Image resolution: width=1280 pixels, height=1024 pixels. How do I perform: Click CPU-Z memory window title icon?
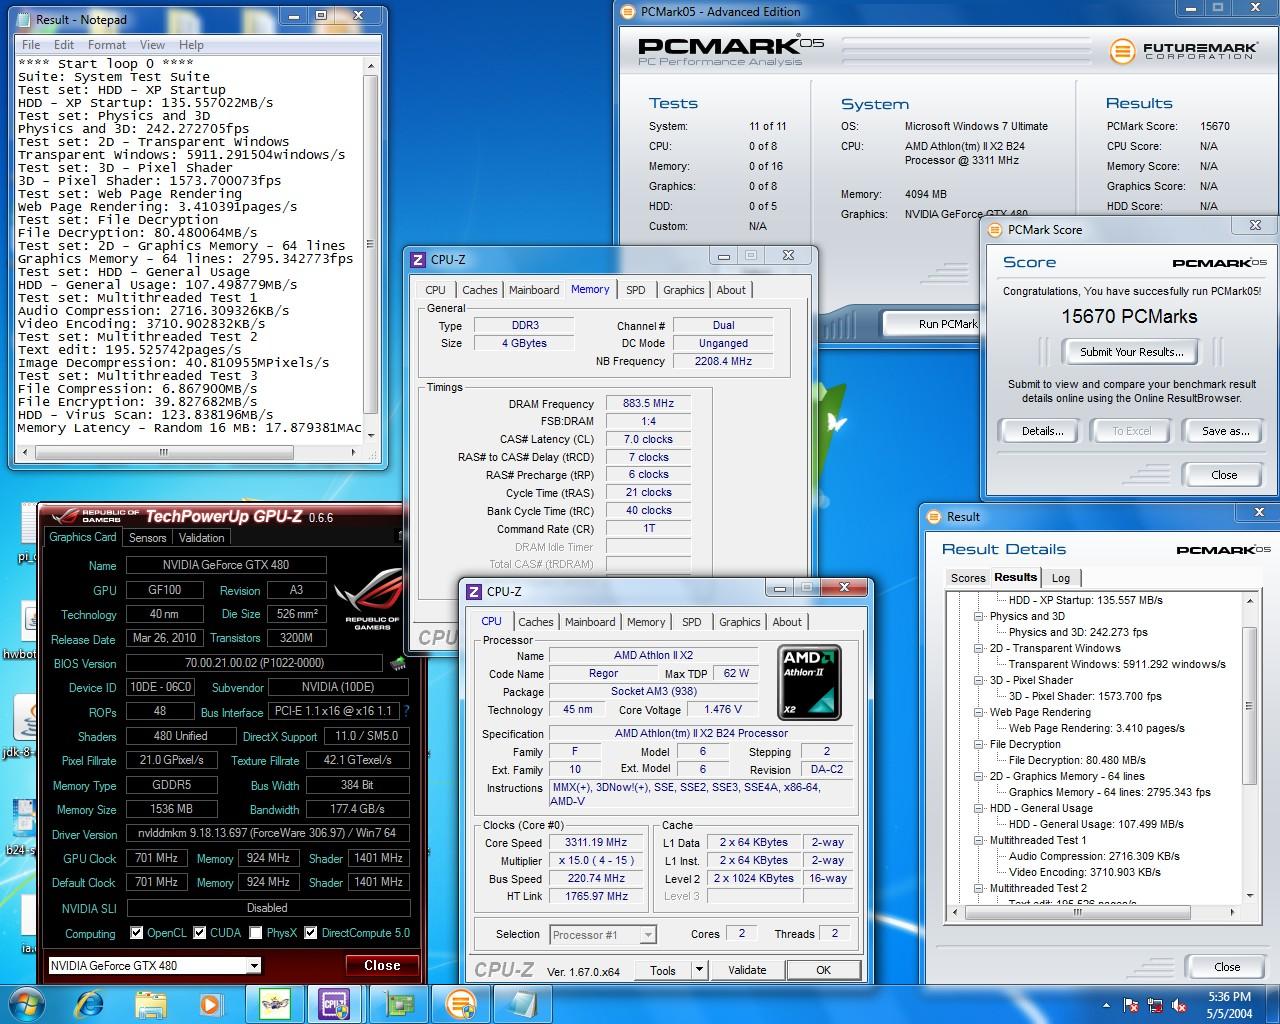(418, 260)
